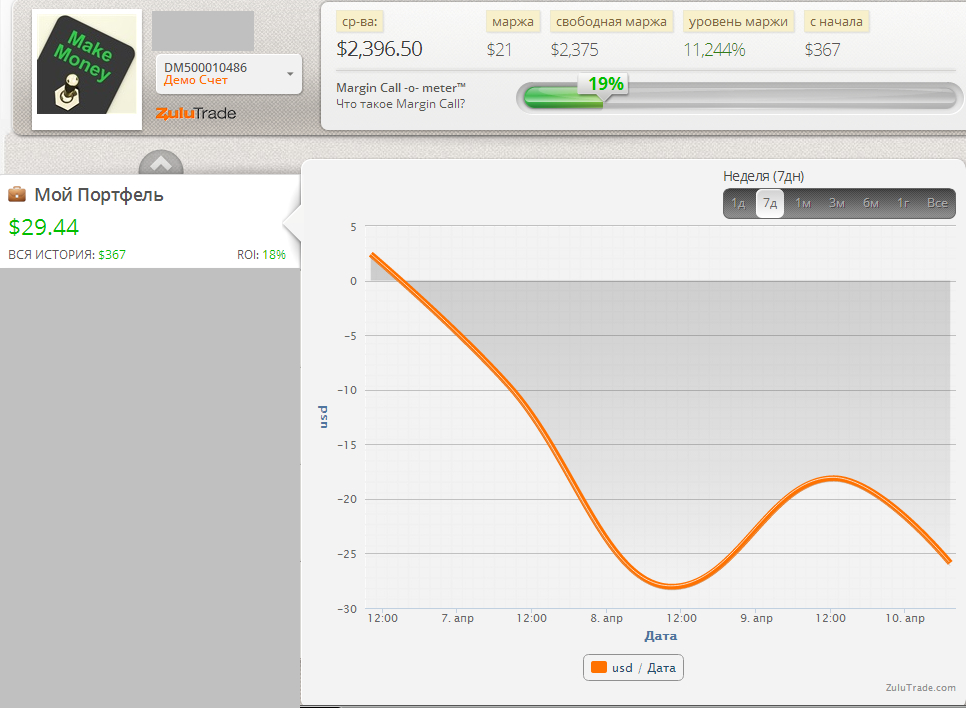966x708 pixels.
Task: Open the Мой Портфель panel title
Action: click(99, 195)
